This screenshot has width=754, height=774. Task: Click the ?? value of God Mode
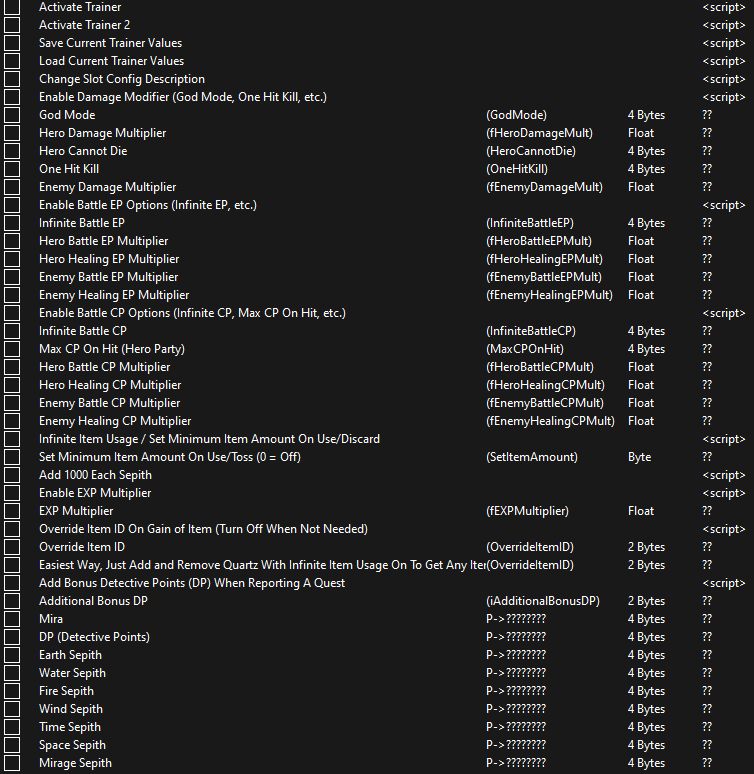point(707,115)
